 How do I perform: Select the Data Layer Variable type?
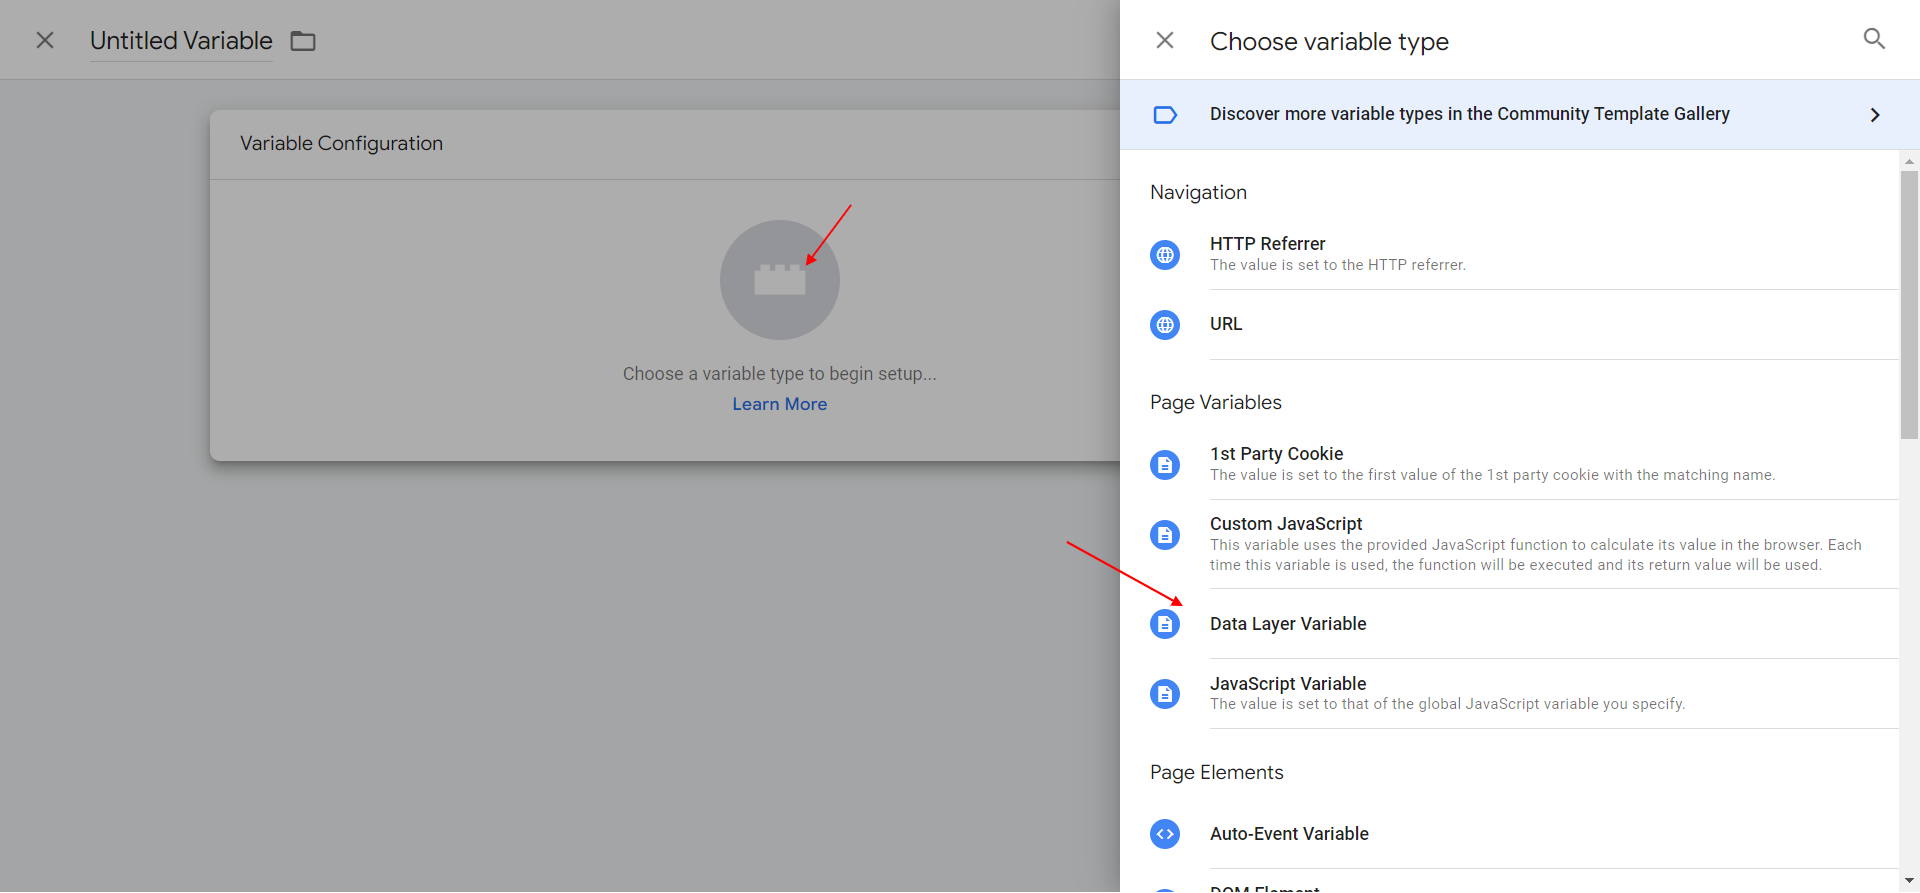coord(1288,624)
